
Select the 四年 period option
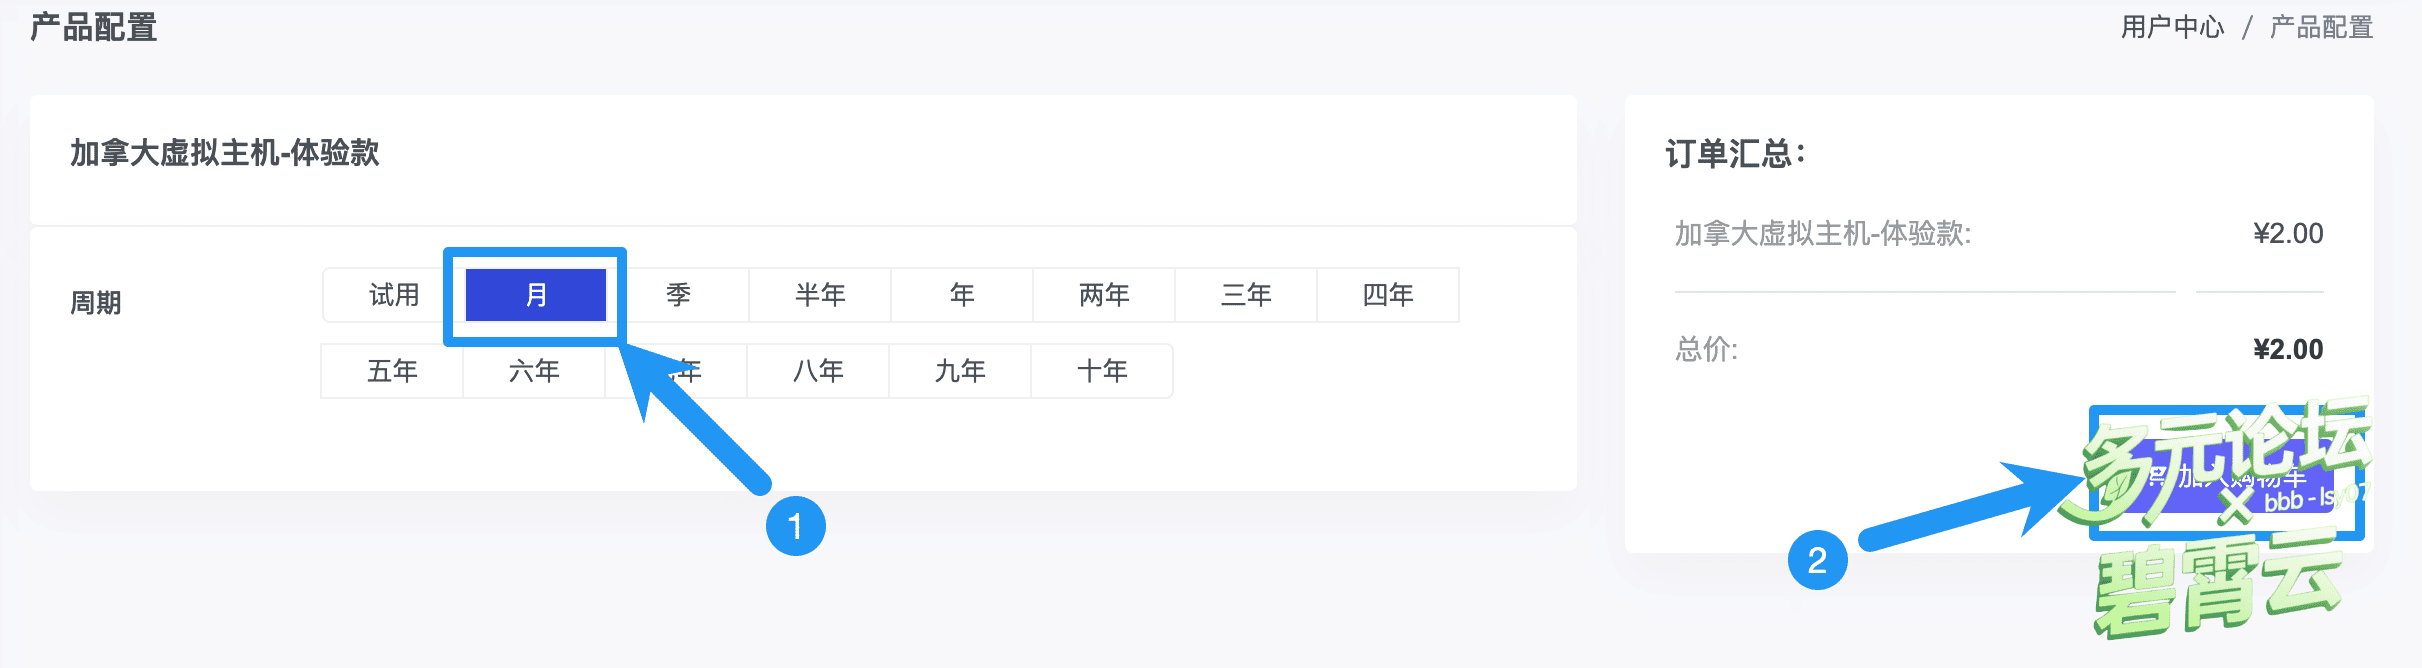click(x=1388, y=295)
